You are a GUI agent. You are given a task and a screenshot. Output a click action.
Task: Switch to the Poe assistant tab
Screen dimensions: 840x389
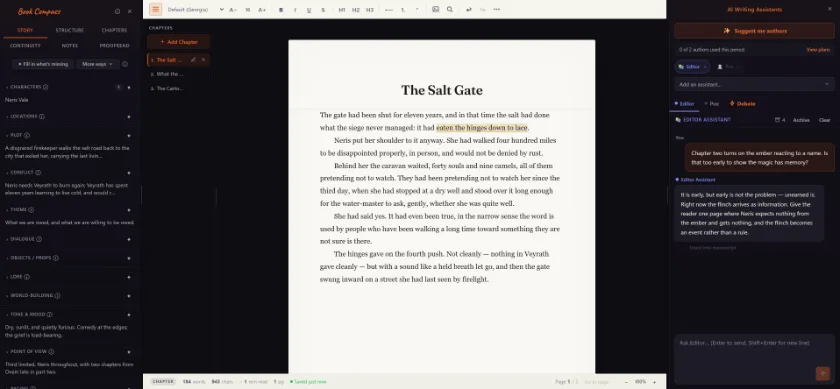[x=711, y=103]
